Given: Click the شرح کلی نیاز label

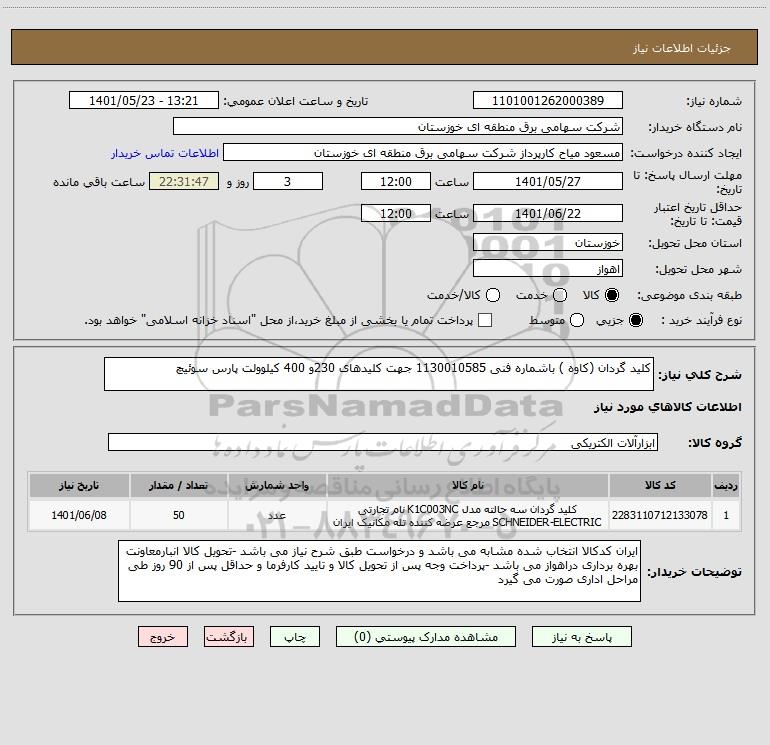Looking at the screenshot, I should [x=700, y=375].
